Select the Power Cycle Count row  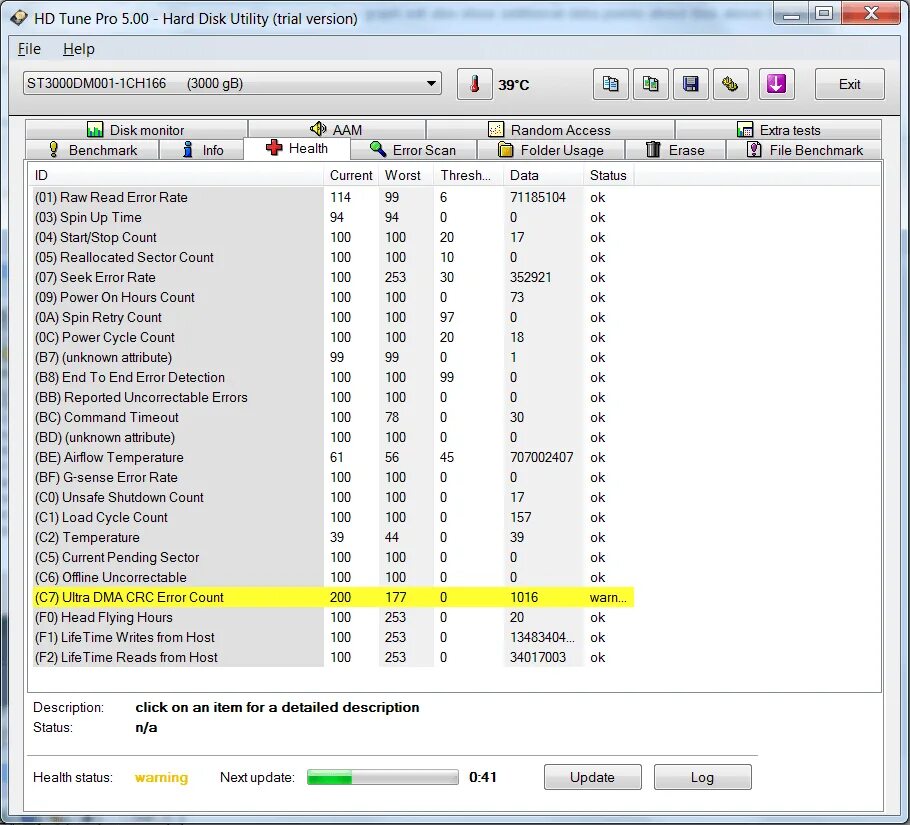point(333,338)
